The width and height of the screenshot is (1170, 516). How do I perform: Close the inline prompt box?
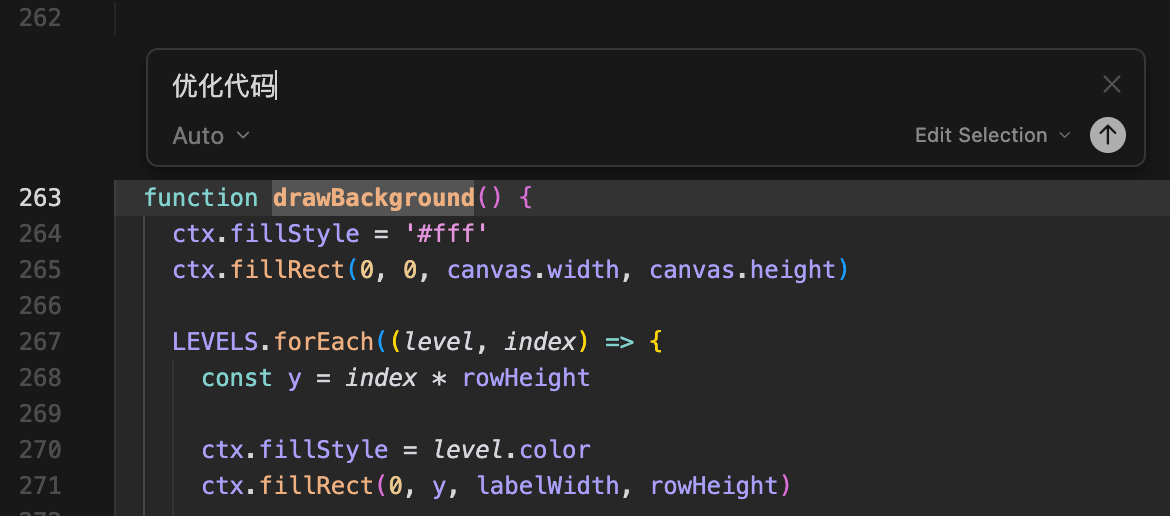[x=1111, y=85]
